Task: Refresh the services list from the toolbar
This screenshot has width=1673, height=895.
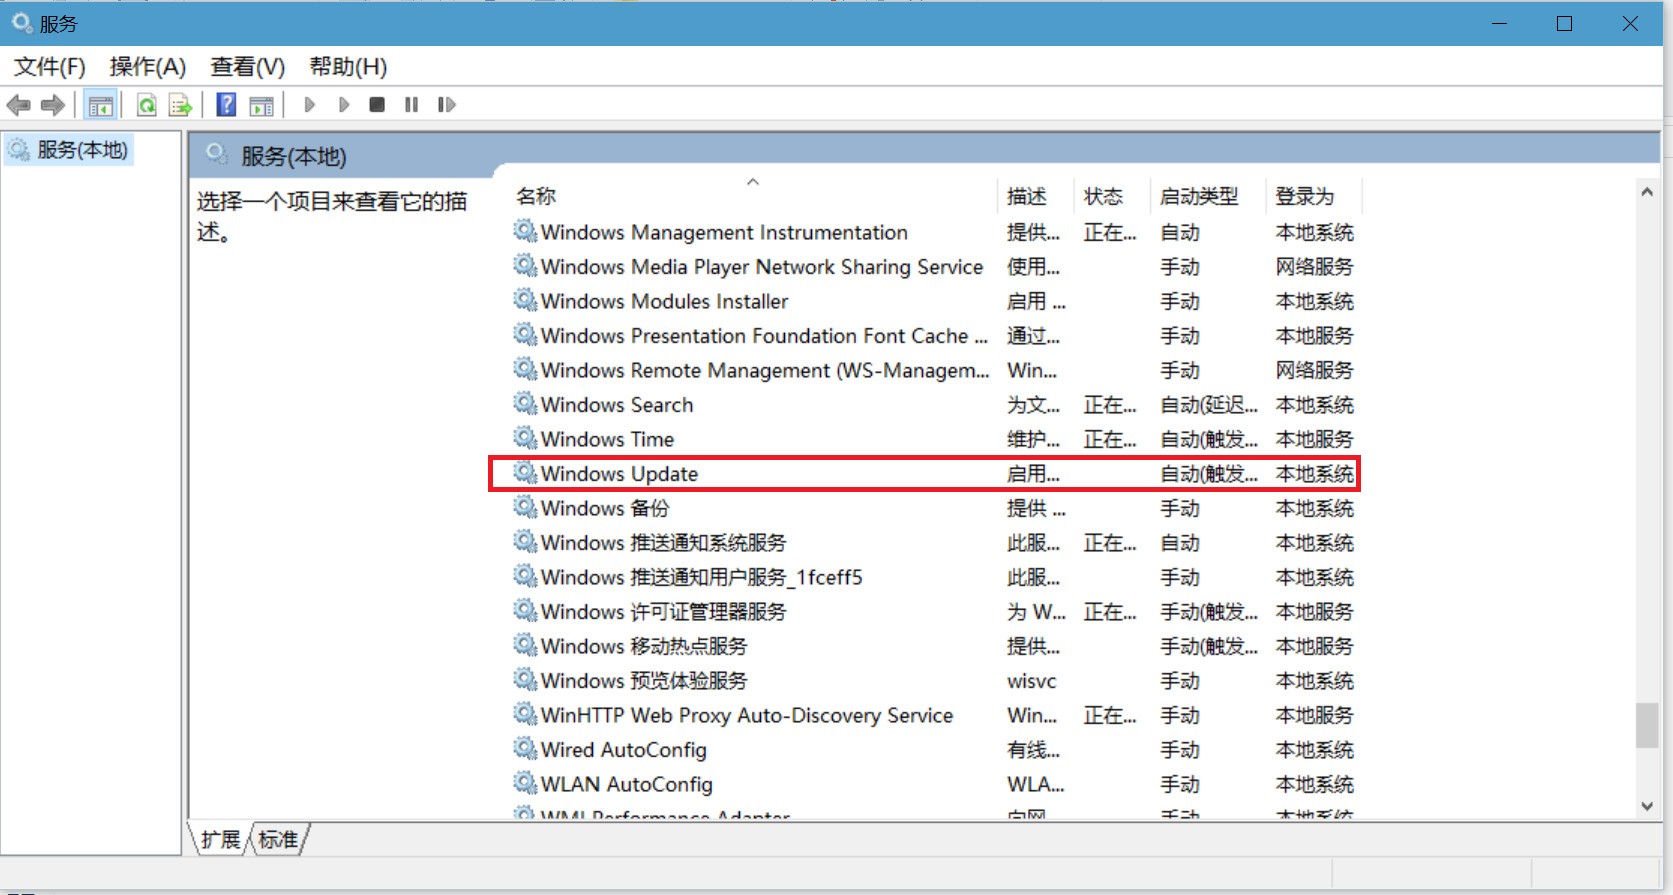Action: [147, 104]
